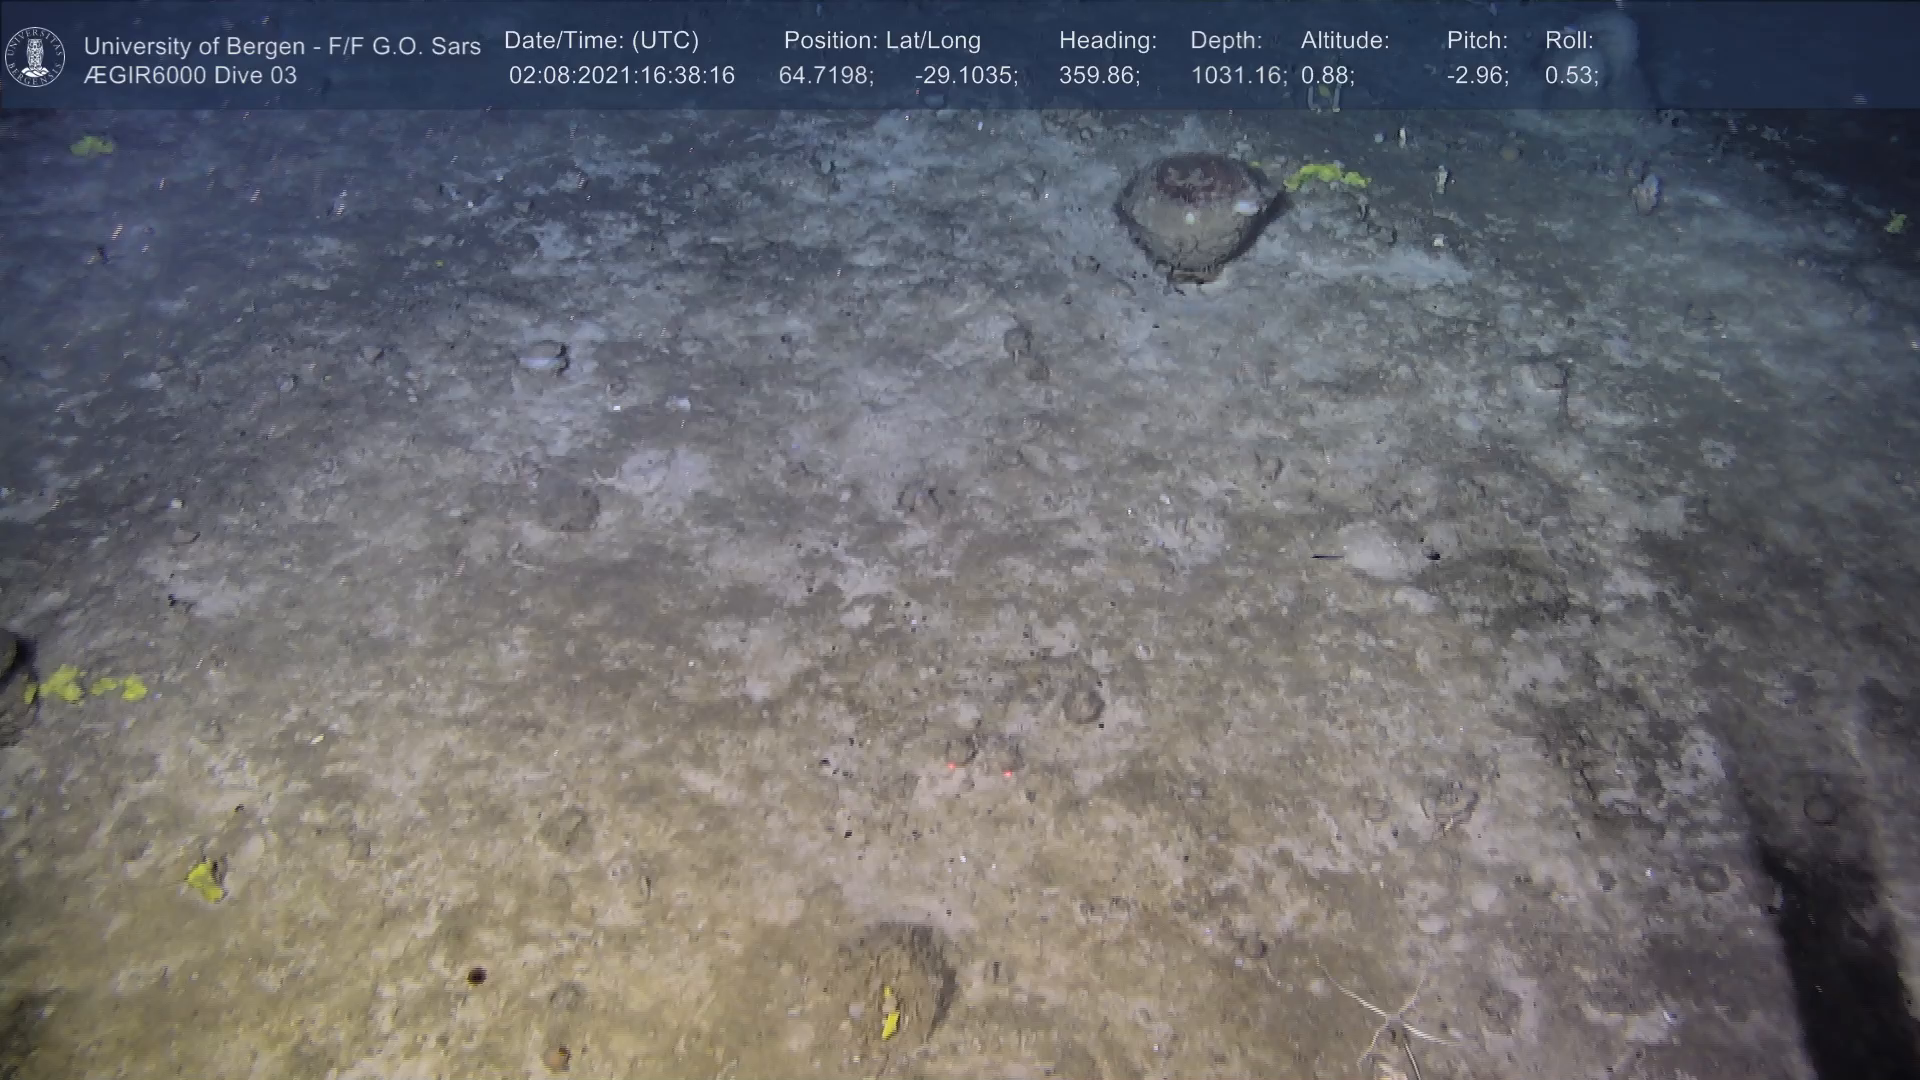The height and width of the screenshot is (1080, 1920).
Task: Click the Position Lat/Long label
Action: coord(881,41)
